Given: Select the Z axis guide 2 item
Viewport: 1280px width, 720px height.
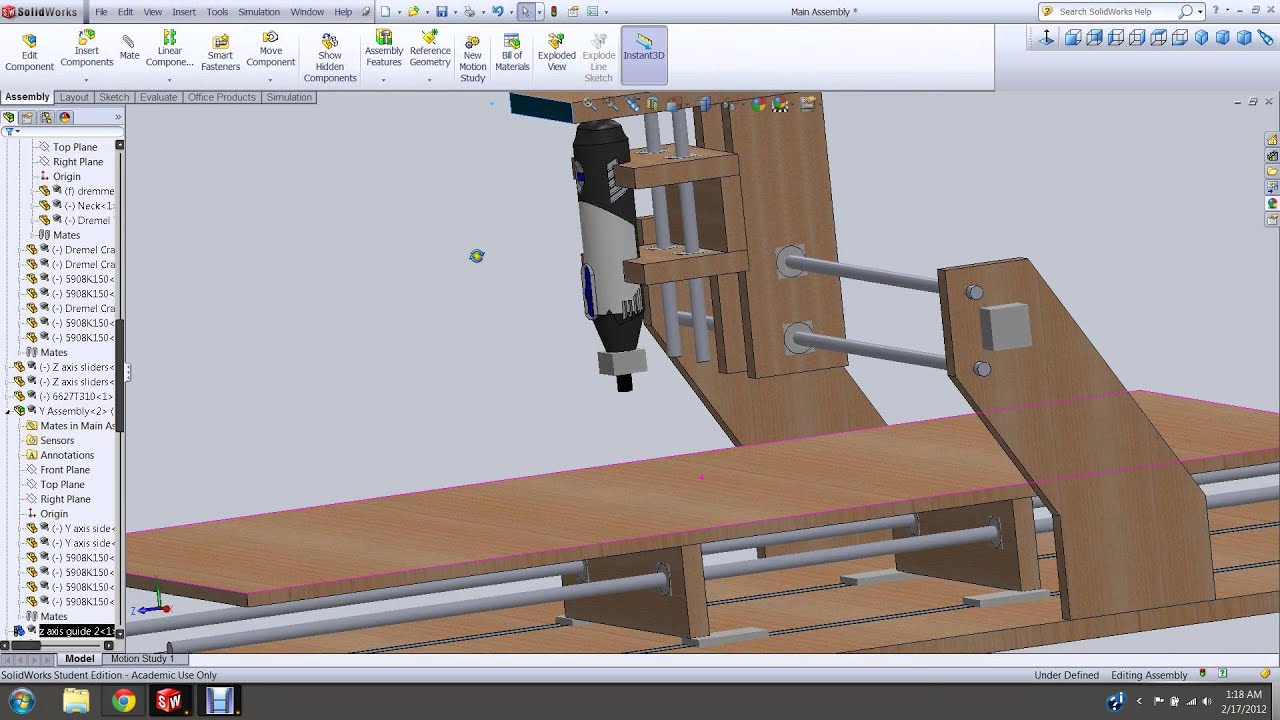Looking at the screenshot, I should [x=76, y=631].
